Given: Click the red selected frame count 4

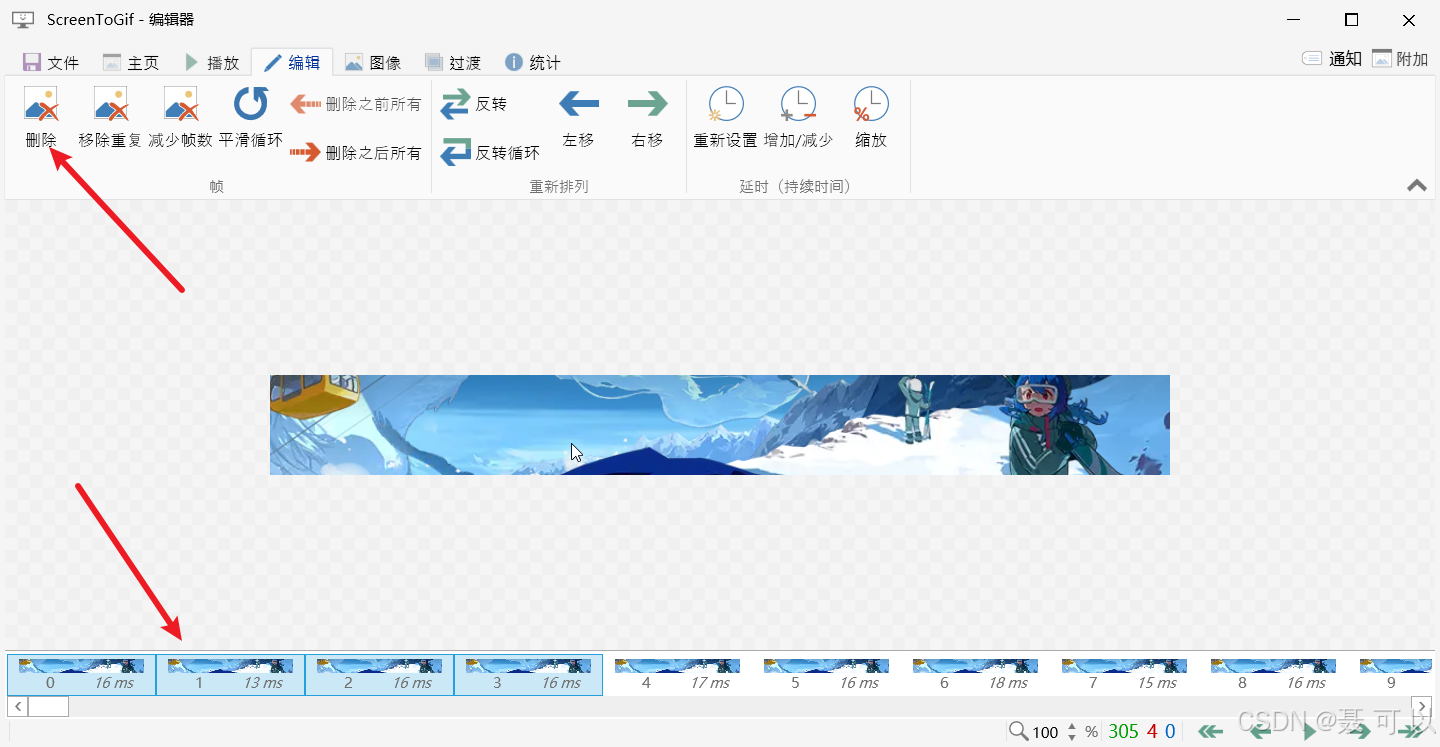Looking at the screenshot, I should [x=1152, y=731].
